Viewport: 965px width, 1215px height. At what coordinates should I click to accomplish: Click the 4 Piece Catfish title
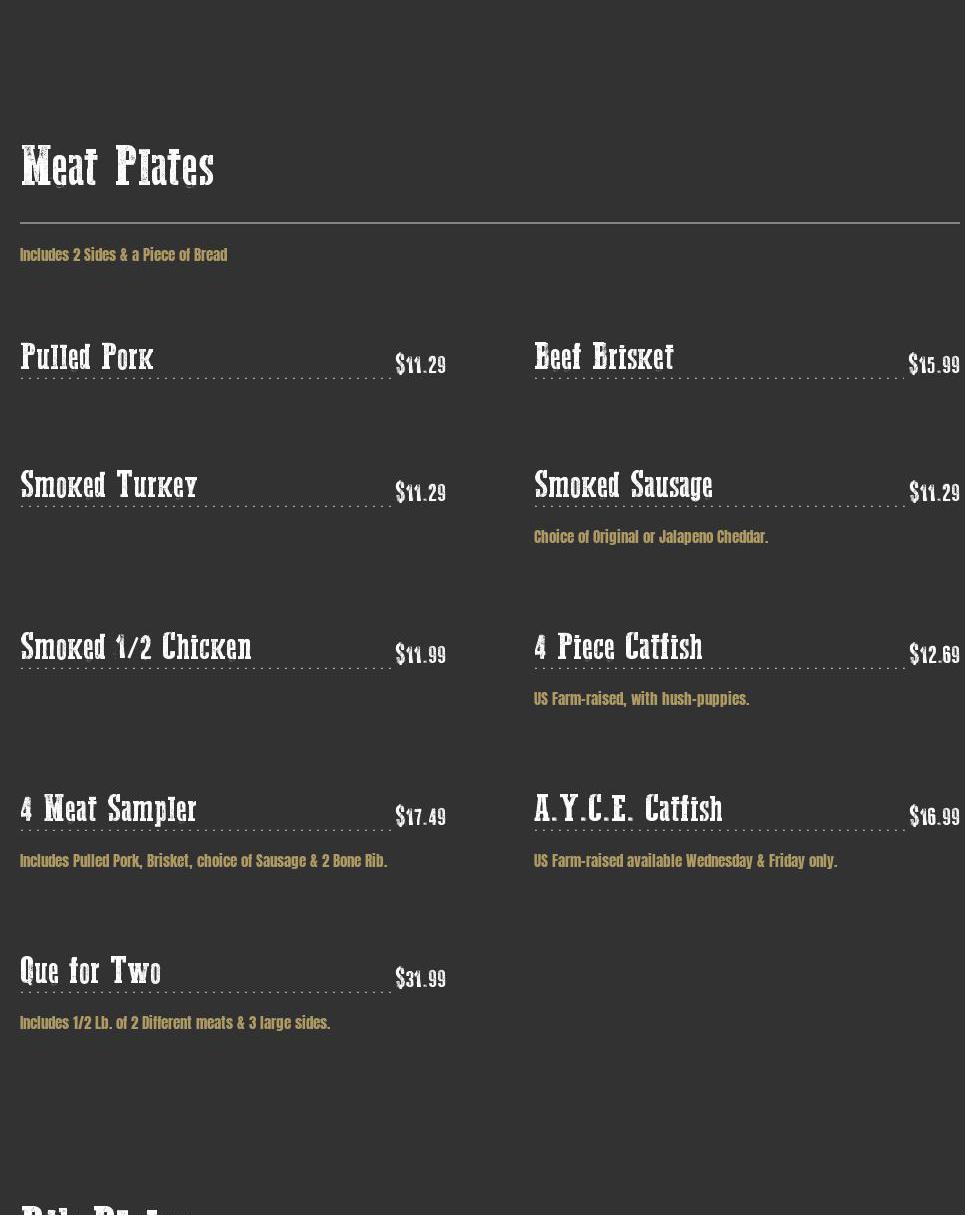click(618, 647)
